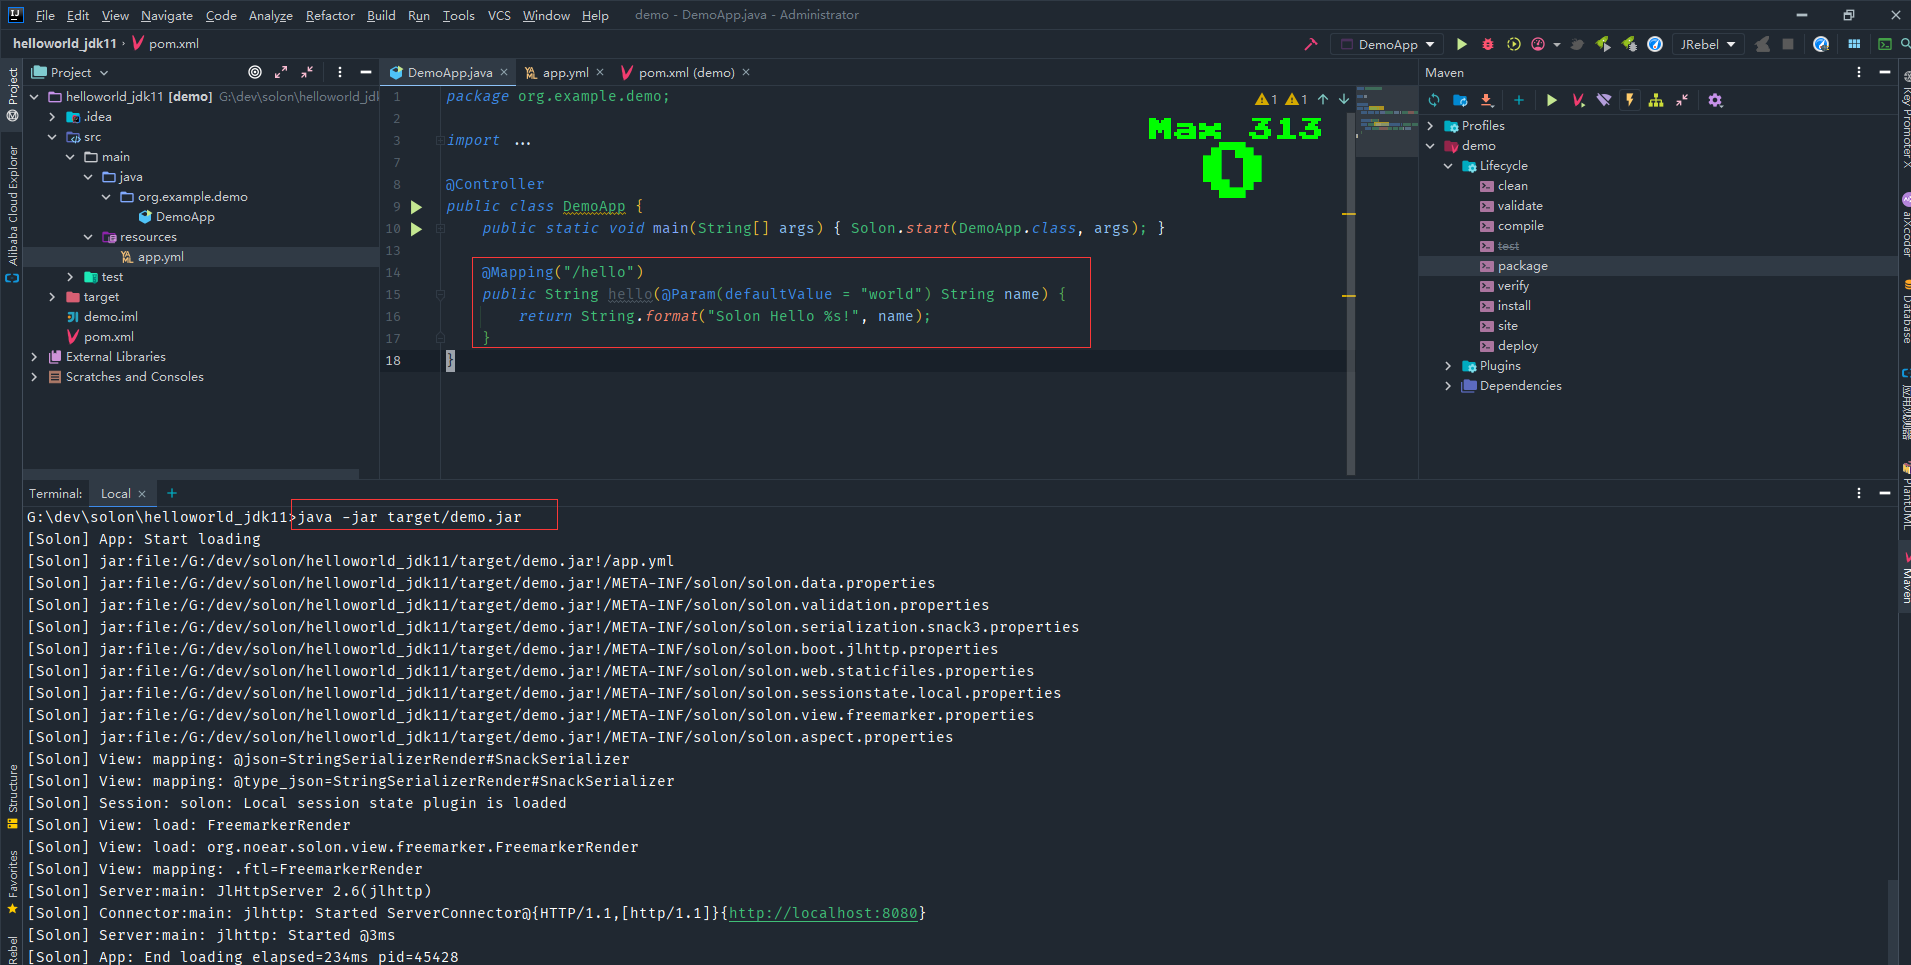Expand all in Project panel

[281, 72]
